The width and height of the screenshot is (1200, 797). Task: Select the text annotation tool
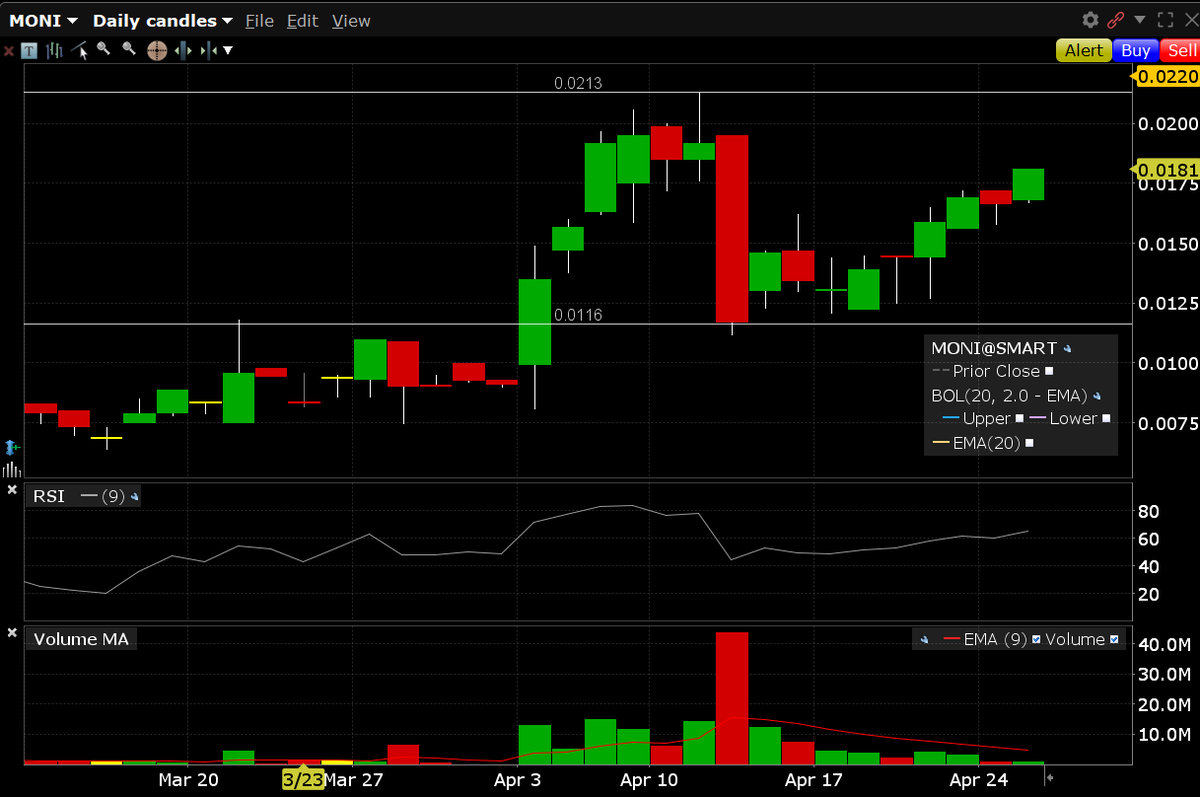30,50
